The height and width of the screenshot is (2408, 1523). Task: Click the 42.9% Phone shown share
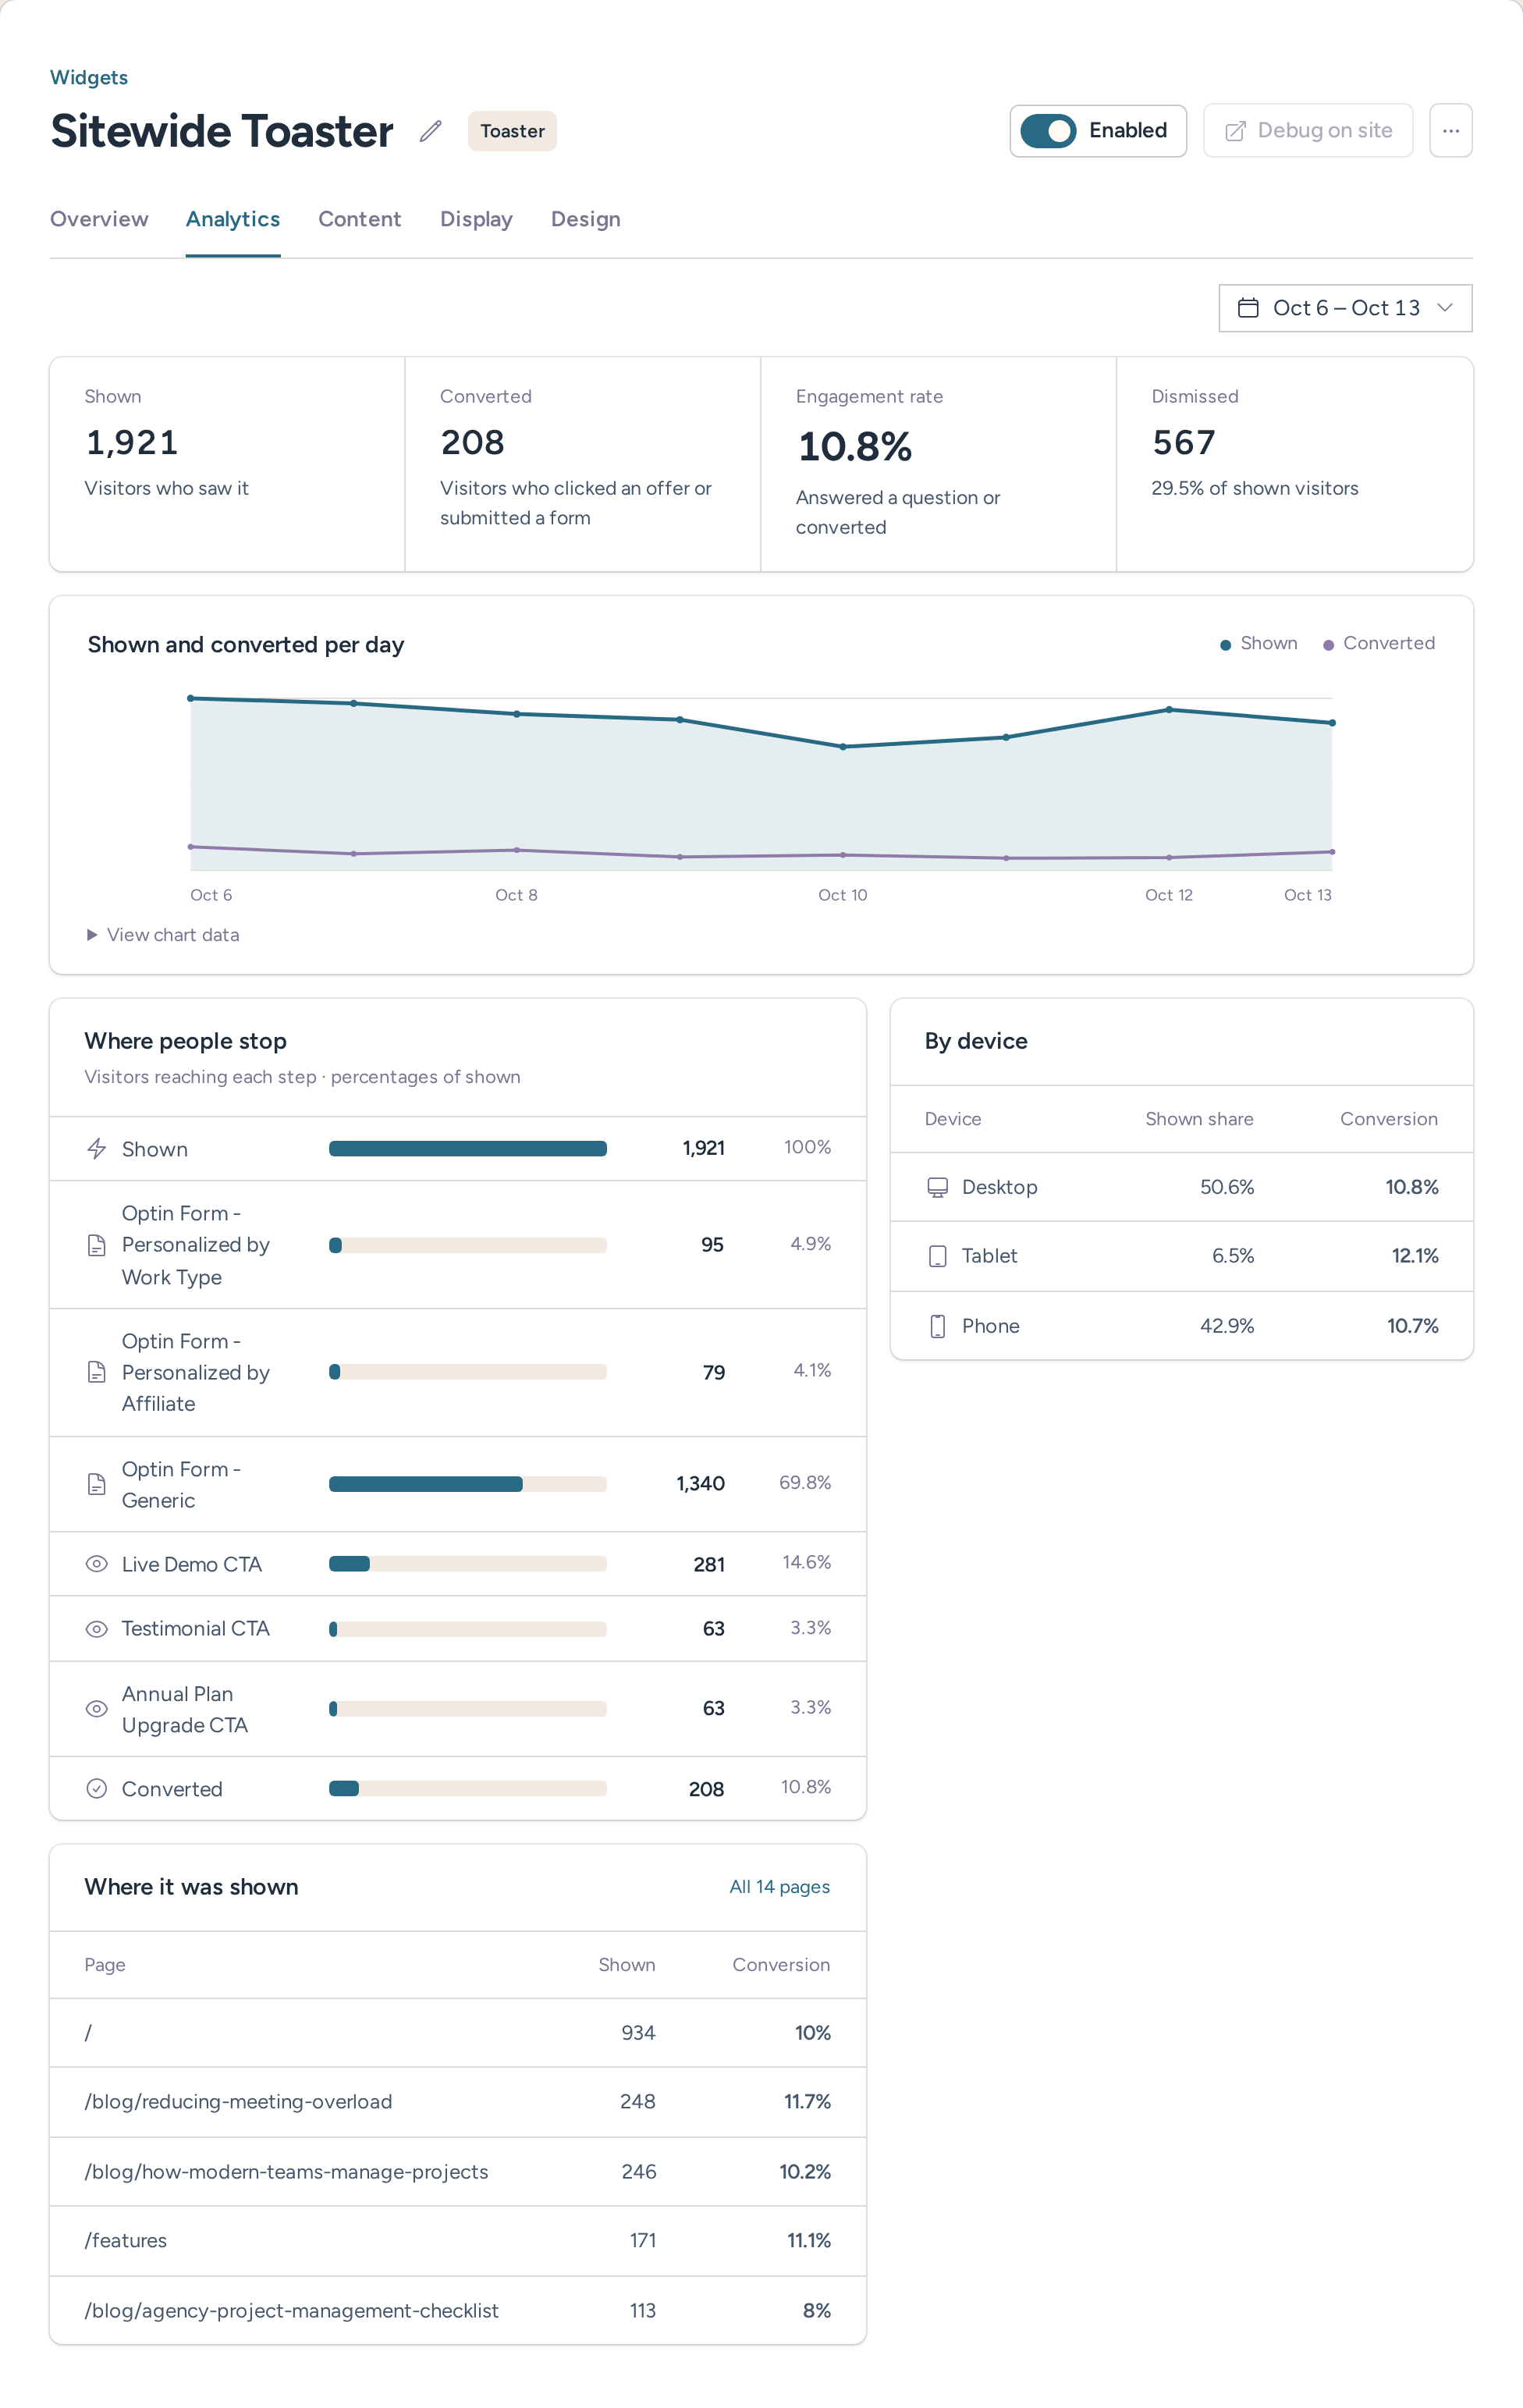pos(1227,1326)
